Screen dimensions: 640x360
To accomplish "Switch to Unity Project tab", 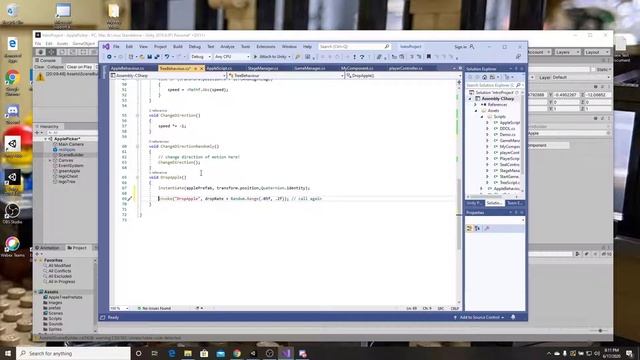I will click(77, 248).
